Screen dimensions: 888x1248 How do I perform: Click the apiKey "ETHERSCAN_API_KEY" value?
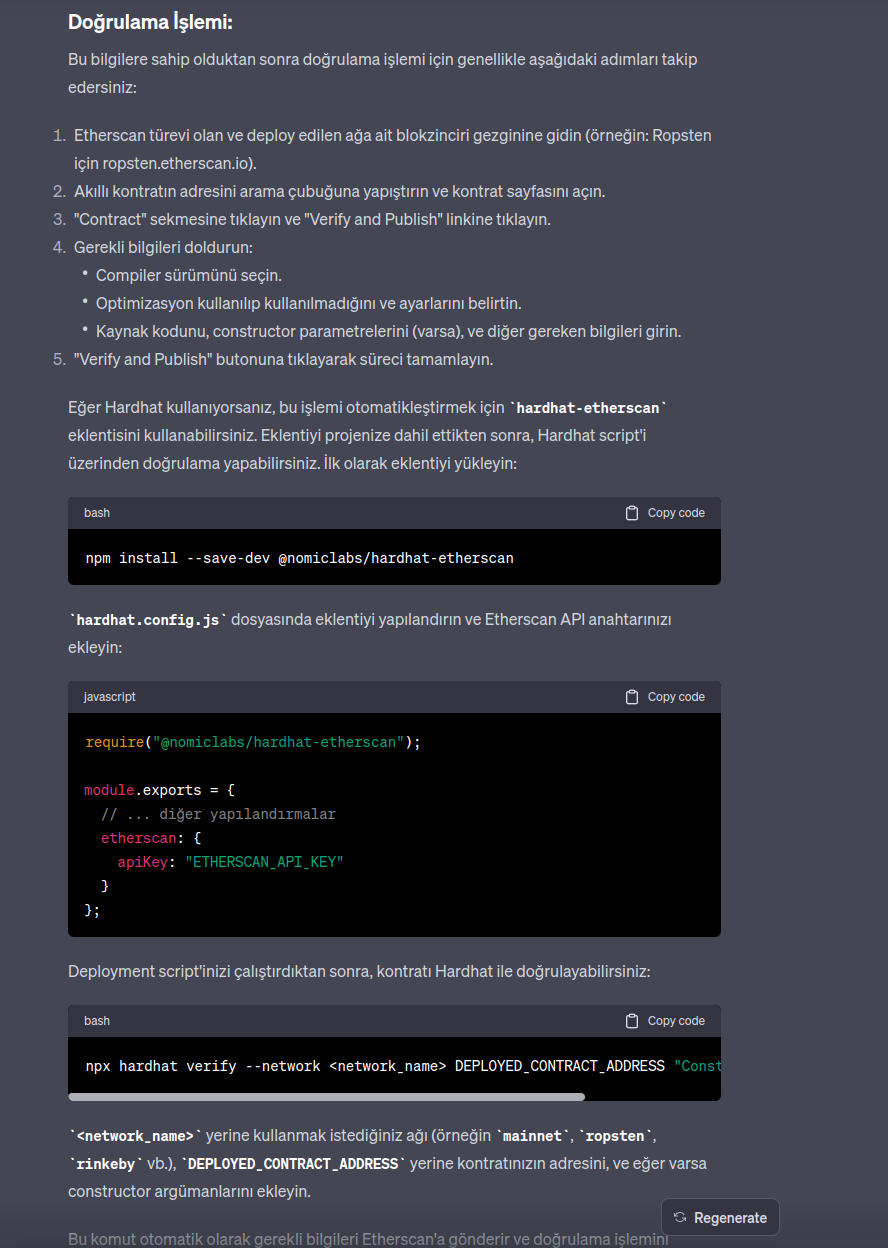click(264, 862)
